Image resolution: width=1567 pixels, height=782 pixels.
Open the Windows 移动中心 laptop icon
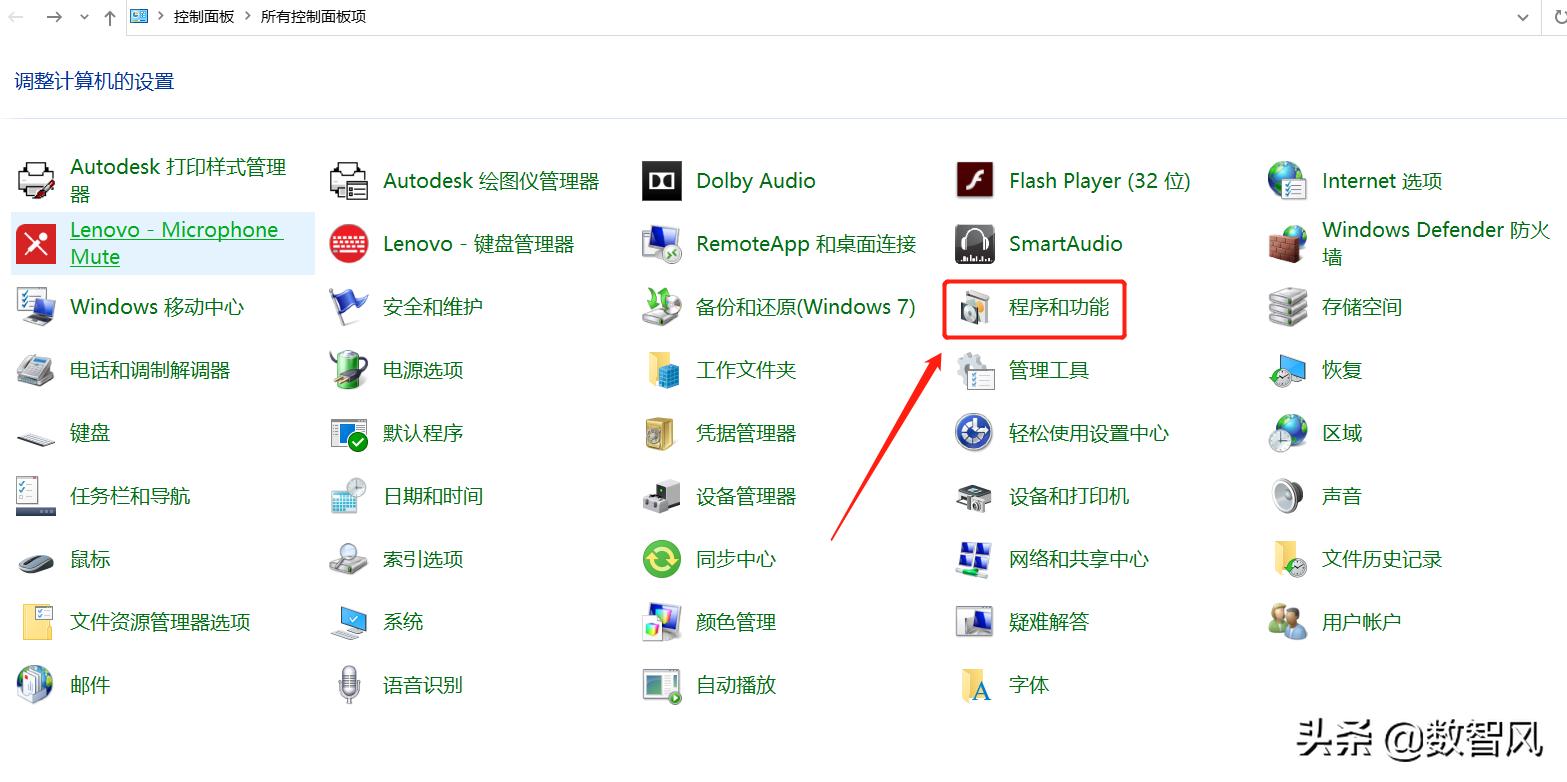36,307
